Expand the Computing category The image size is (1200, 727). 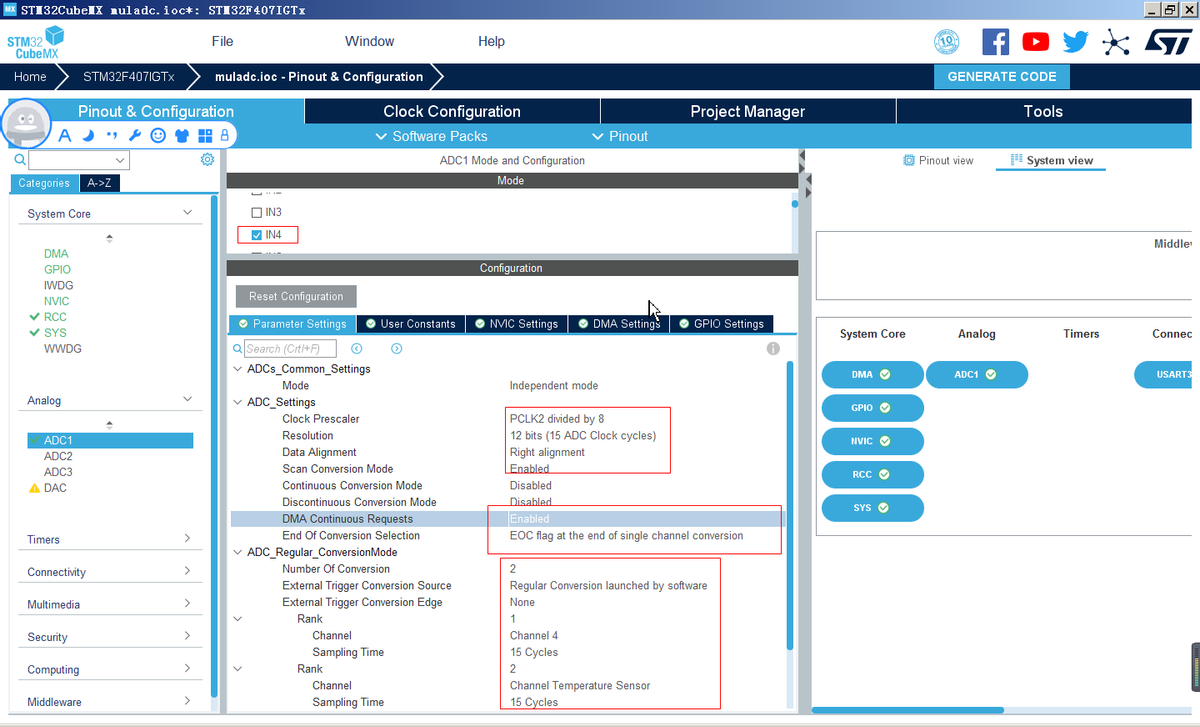187,669
